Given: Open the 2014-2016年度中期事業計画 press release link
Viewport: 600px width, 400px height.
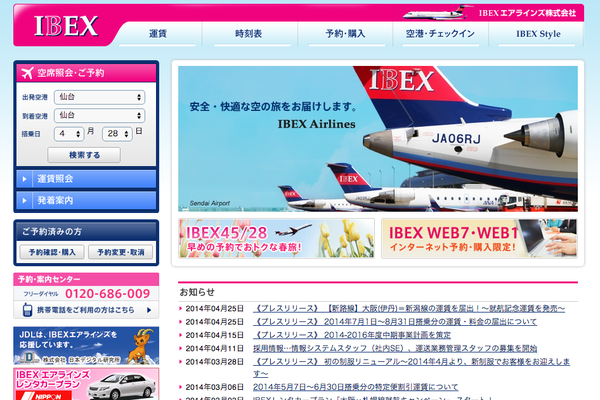Looking at the screenshot, I should pos(352,335).
